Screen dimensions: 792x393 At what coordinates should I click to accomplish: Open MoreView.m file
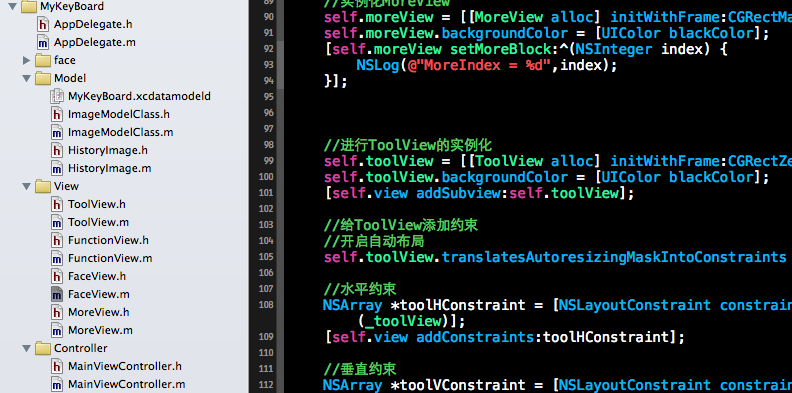click(100, 330)
